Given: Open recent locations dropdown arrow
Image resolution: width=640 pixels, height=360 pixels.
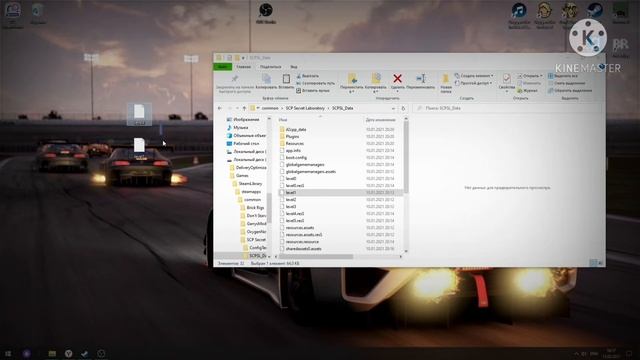Looking at the screenshot, I should click(x=237, y=108).
